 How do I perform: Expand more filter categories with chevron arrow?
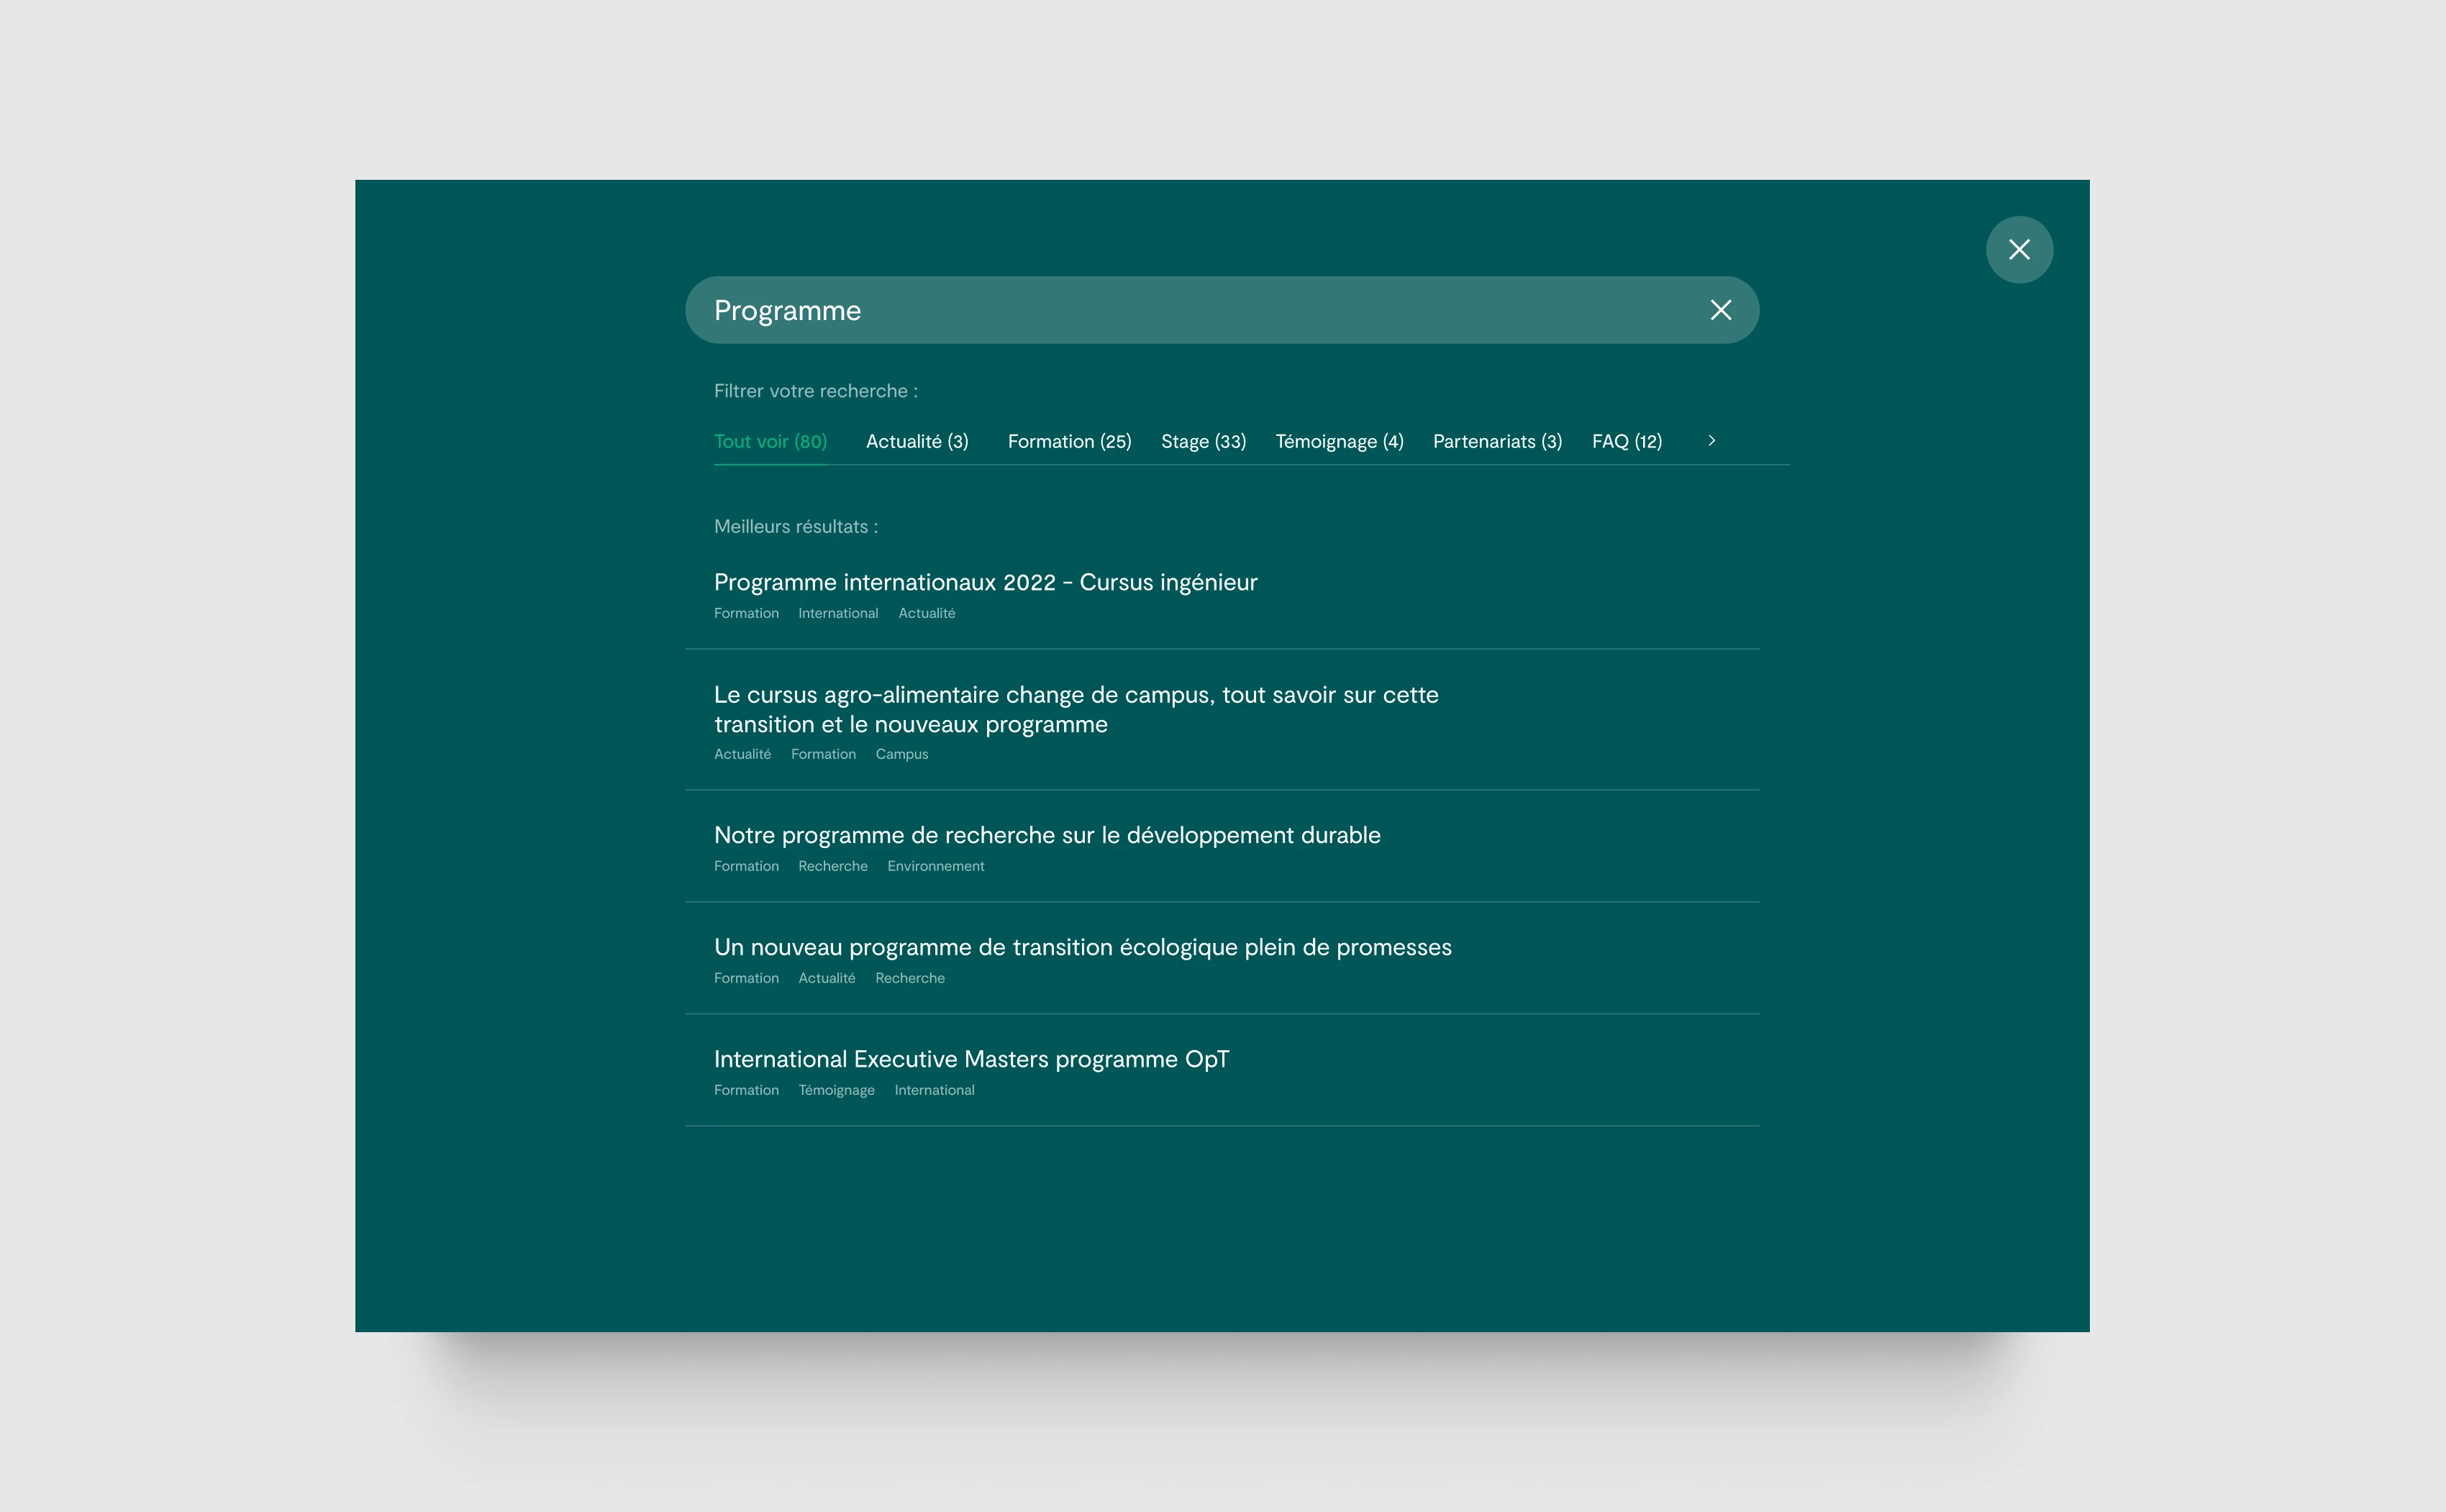click(1711, 441)
